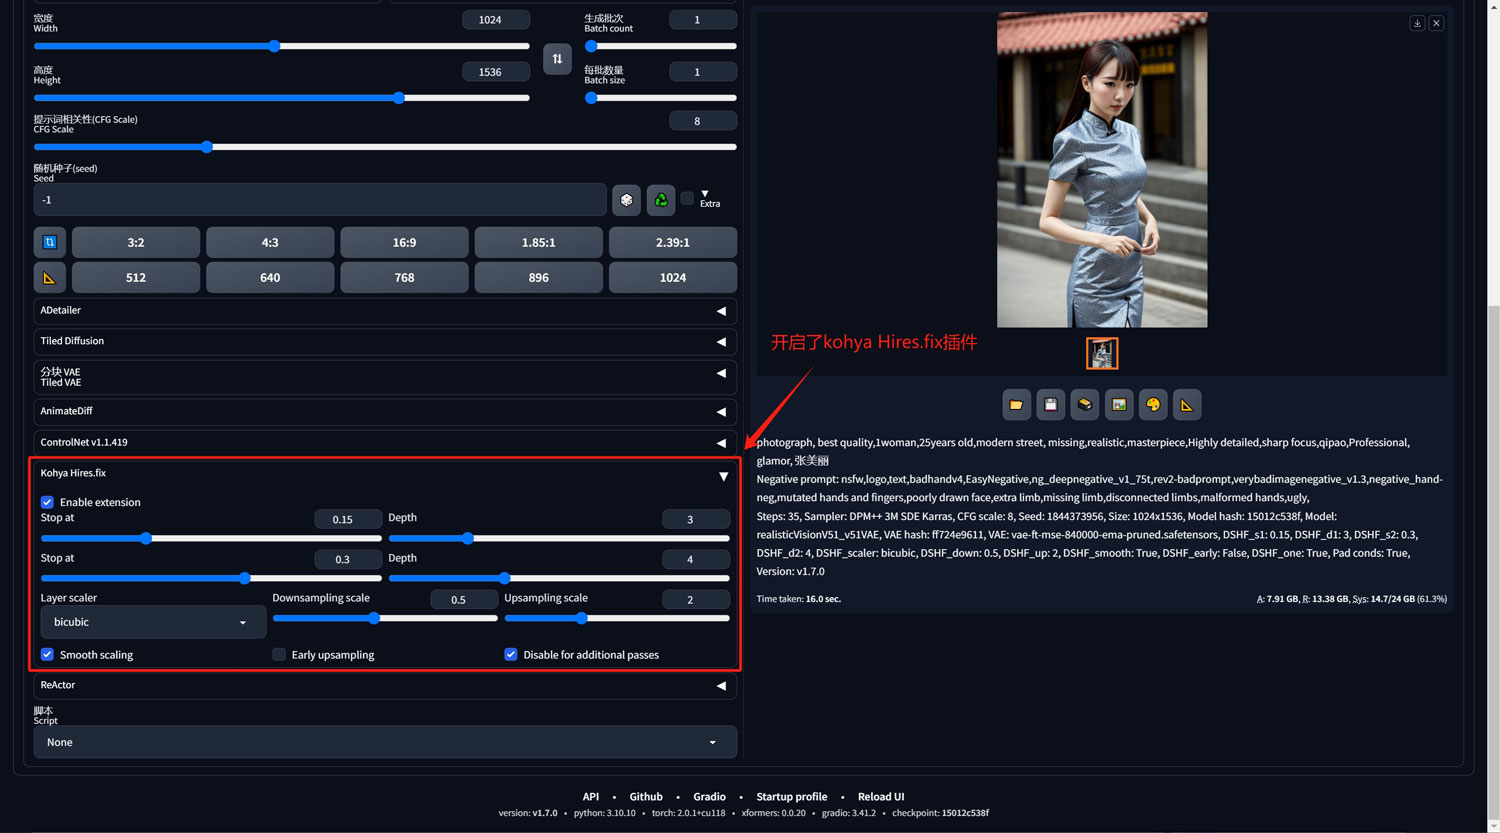Open the Layer scaler bicubic dropdown
The width and height of the screenshot is (1500, 833).
(152, 622)
